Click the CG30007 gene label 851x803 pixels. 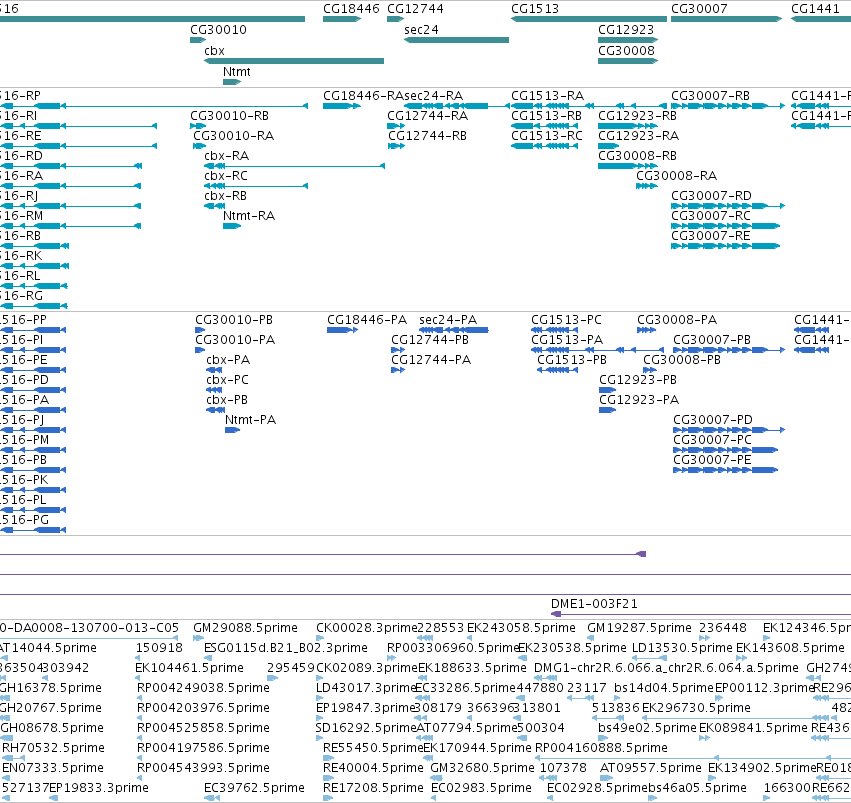[x=699, y=9]
